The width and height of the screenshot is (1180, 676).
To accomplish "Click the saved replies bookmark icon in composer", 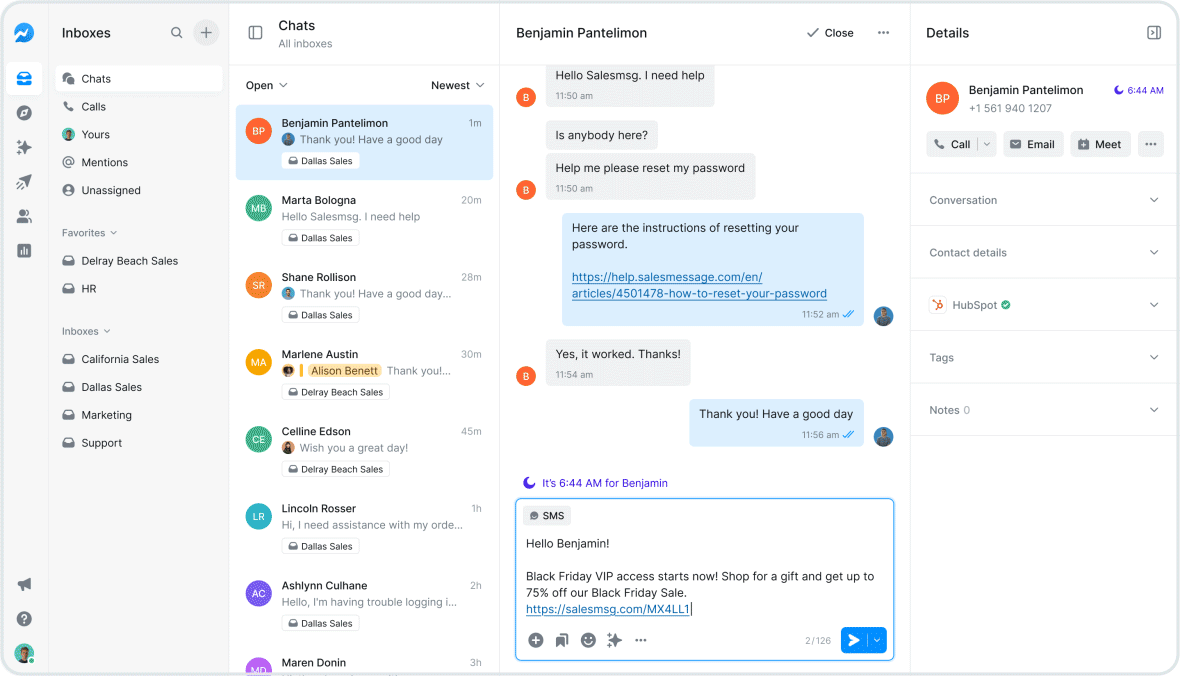I will 561,640.
